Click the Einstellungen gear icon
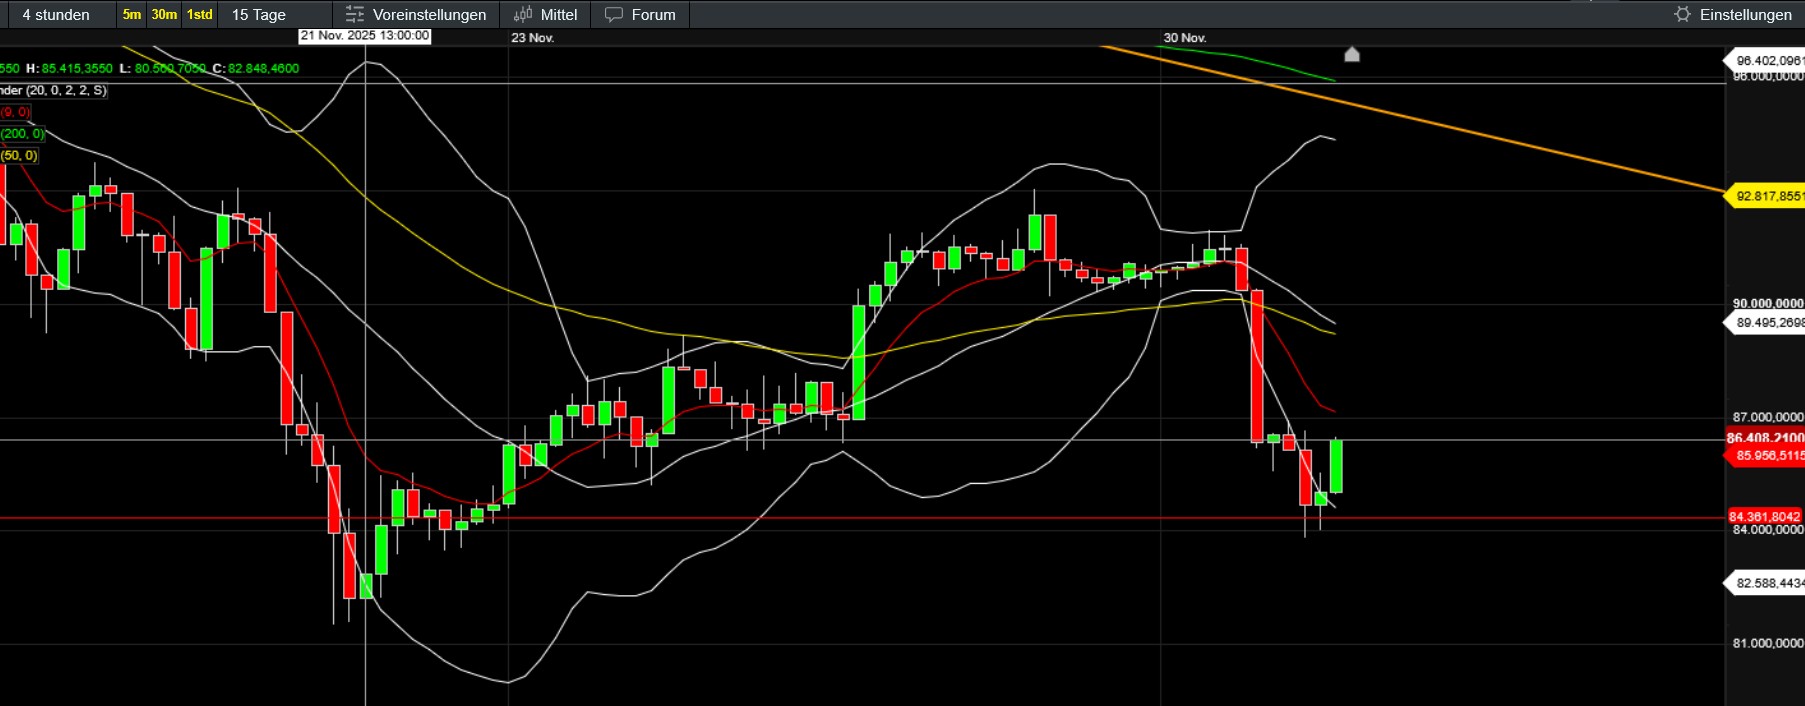This screenshot has height=706, width=1805. click(x=1682, y=14)
